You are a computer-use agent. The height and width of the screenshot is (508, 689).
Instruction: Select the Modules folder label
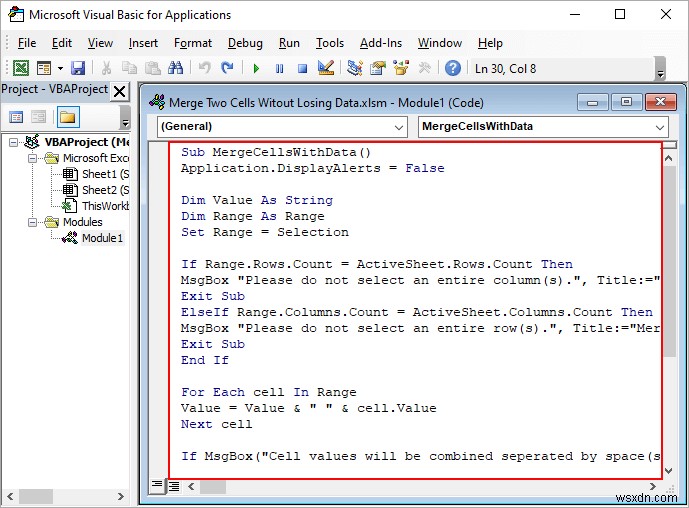83,222
